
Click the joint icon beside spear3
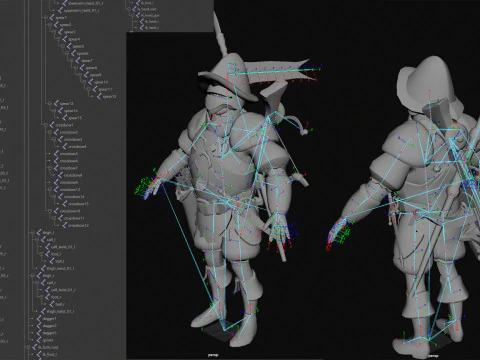pyautogui.click(x=60, y=32)
